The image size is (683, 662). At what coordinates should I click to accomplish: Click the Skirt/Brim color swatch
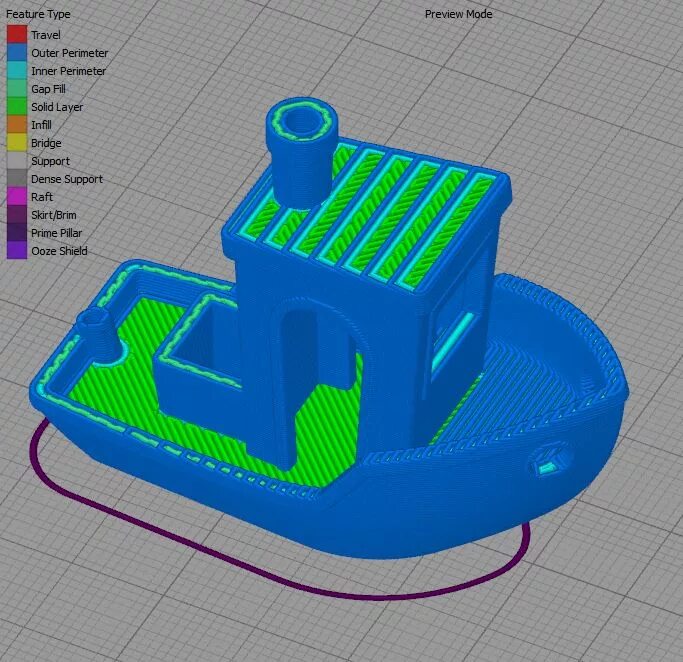point(17,214)
